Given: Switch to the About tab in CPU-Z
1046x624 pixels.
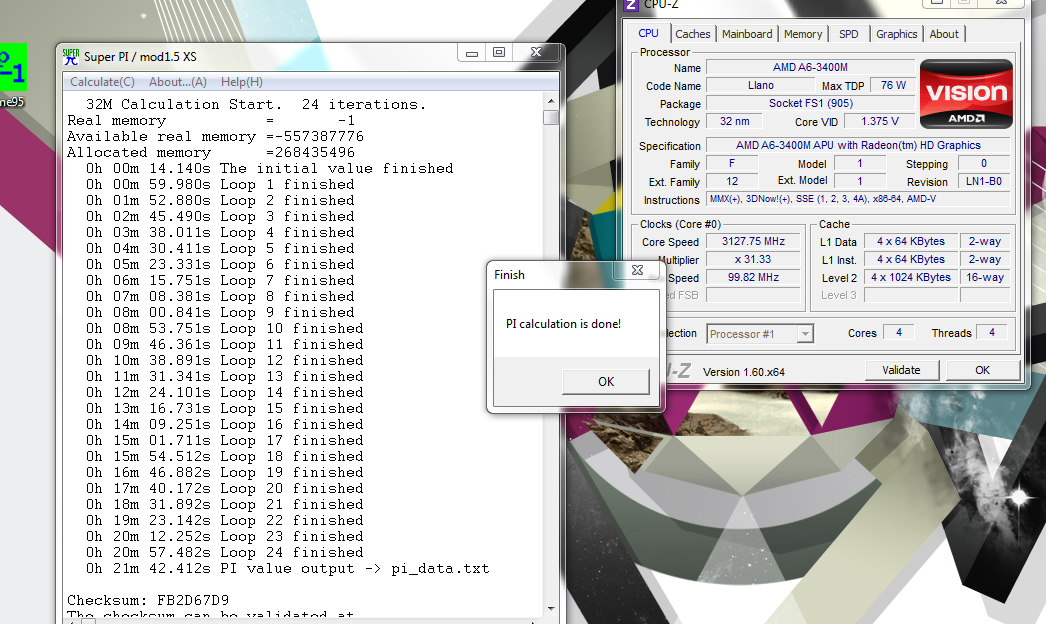Looking at the screenshot, I should [x=944, y=34].
